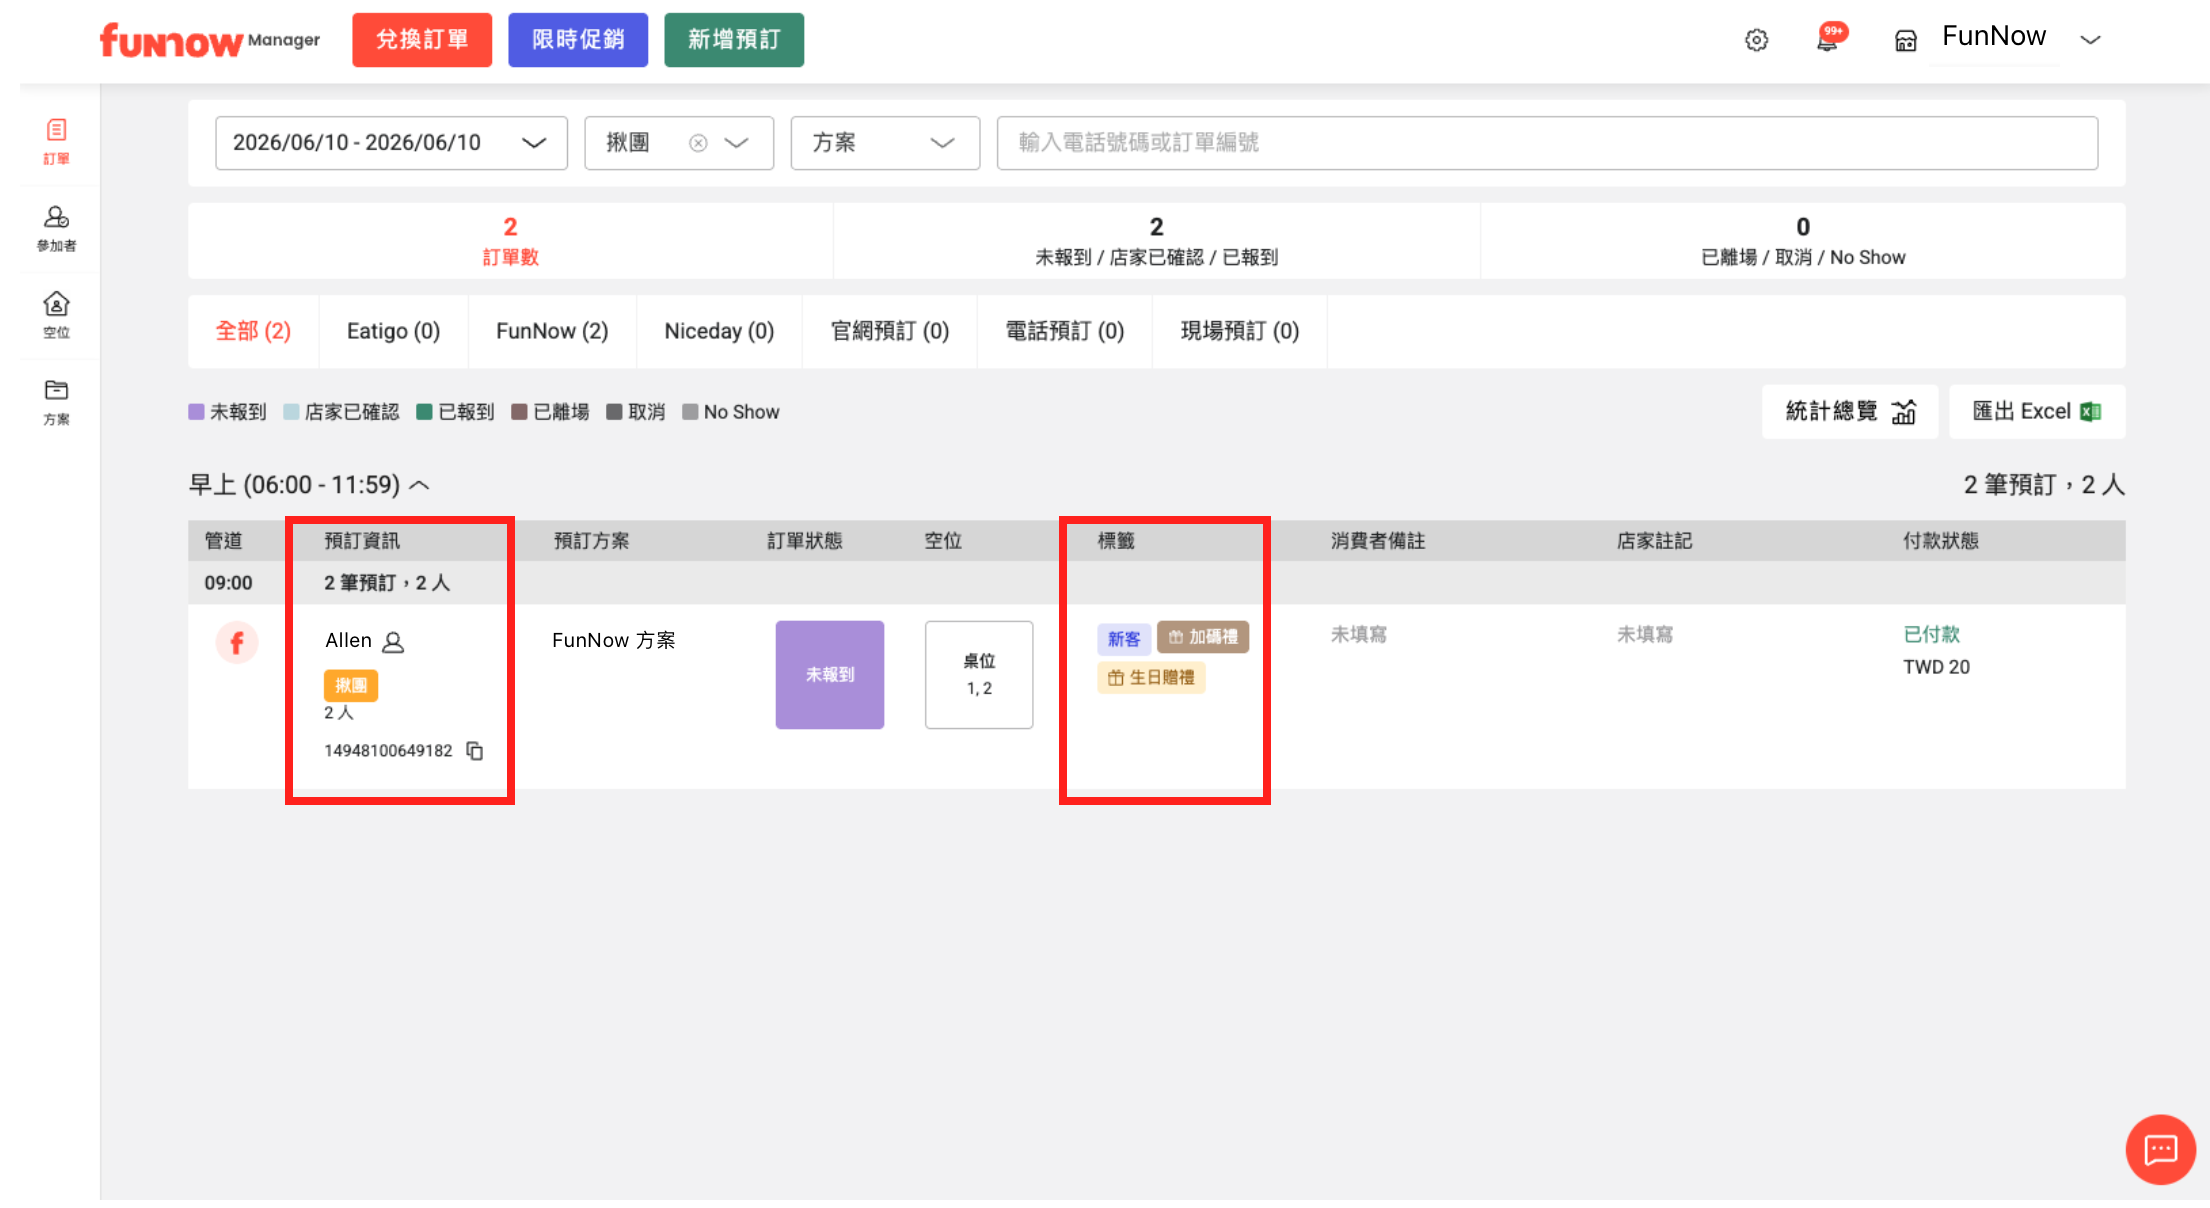This screenshot has height=1208, width=2210.
Task: Open the 空位 availability sidebar icon
Action: click(x=57, y=315)
